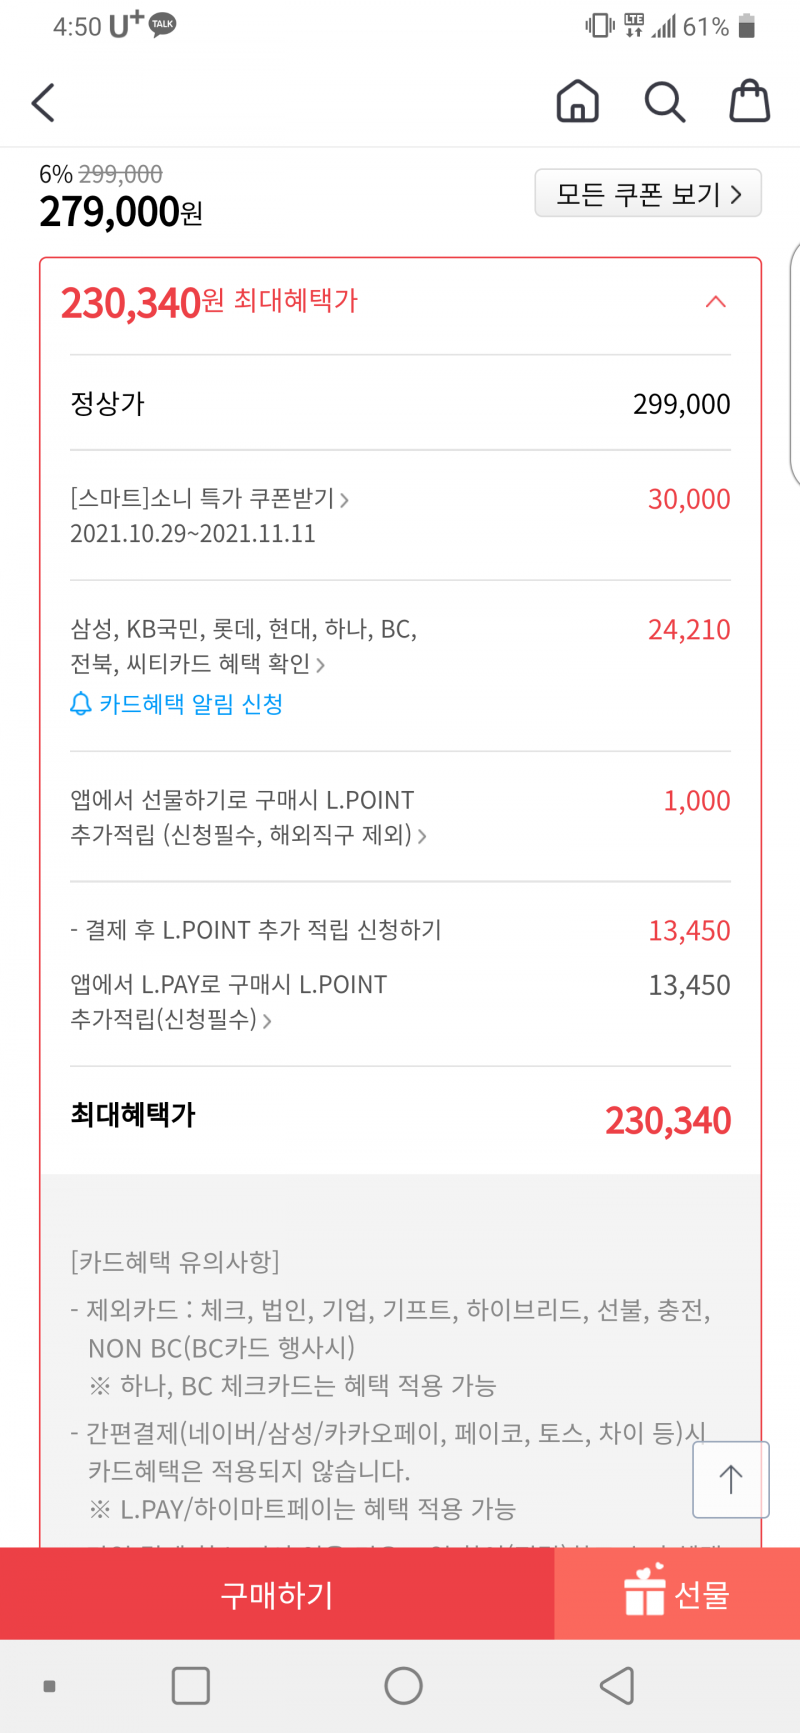The width and height of the screenshot is (800, 1733).
Task: Tap the 230,340원 최대혜택가 header
Action: [209, 302]
